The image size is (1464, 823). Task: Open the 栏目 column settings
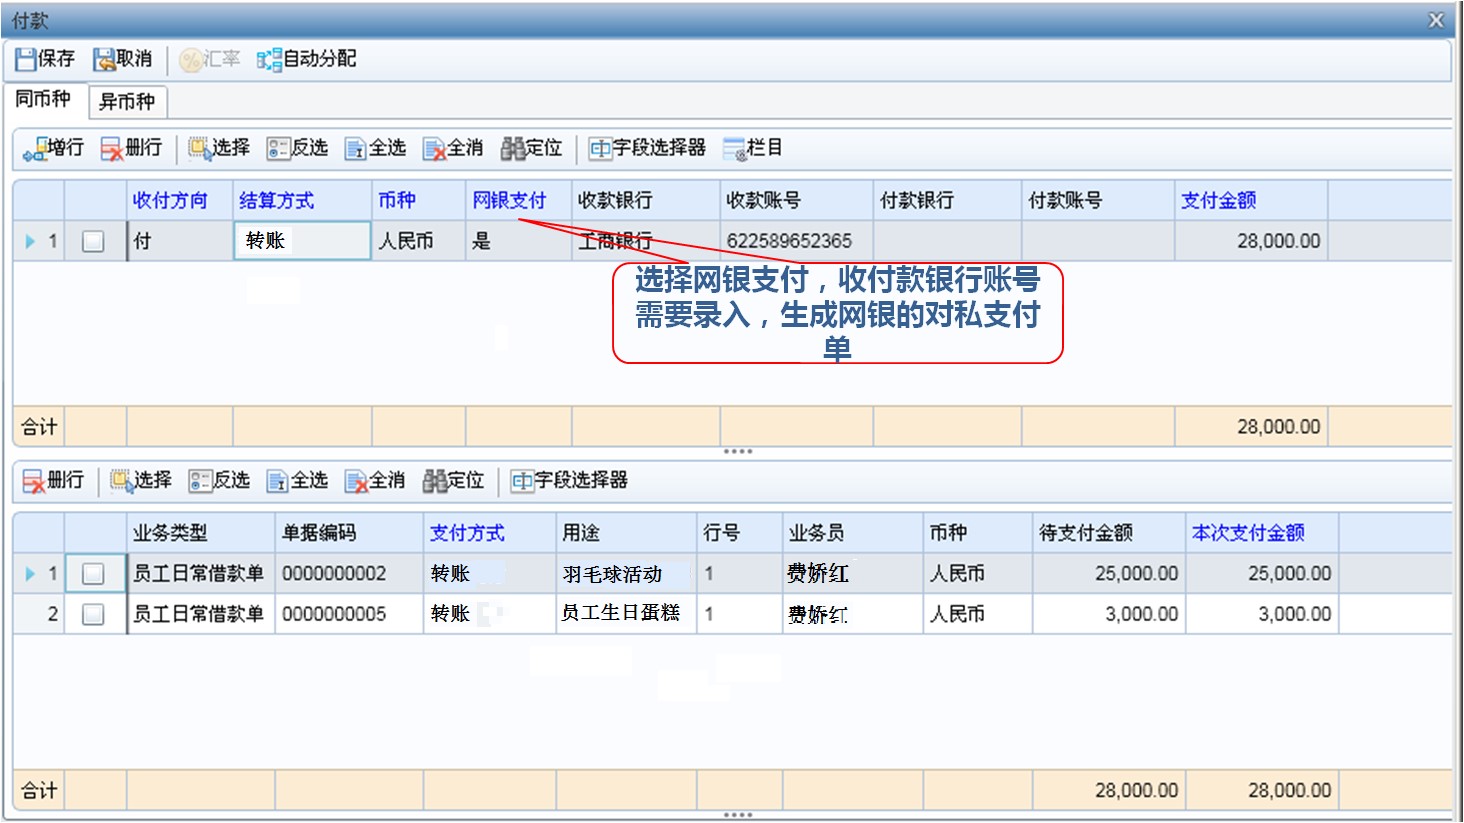click(735, 149)
